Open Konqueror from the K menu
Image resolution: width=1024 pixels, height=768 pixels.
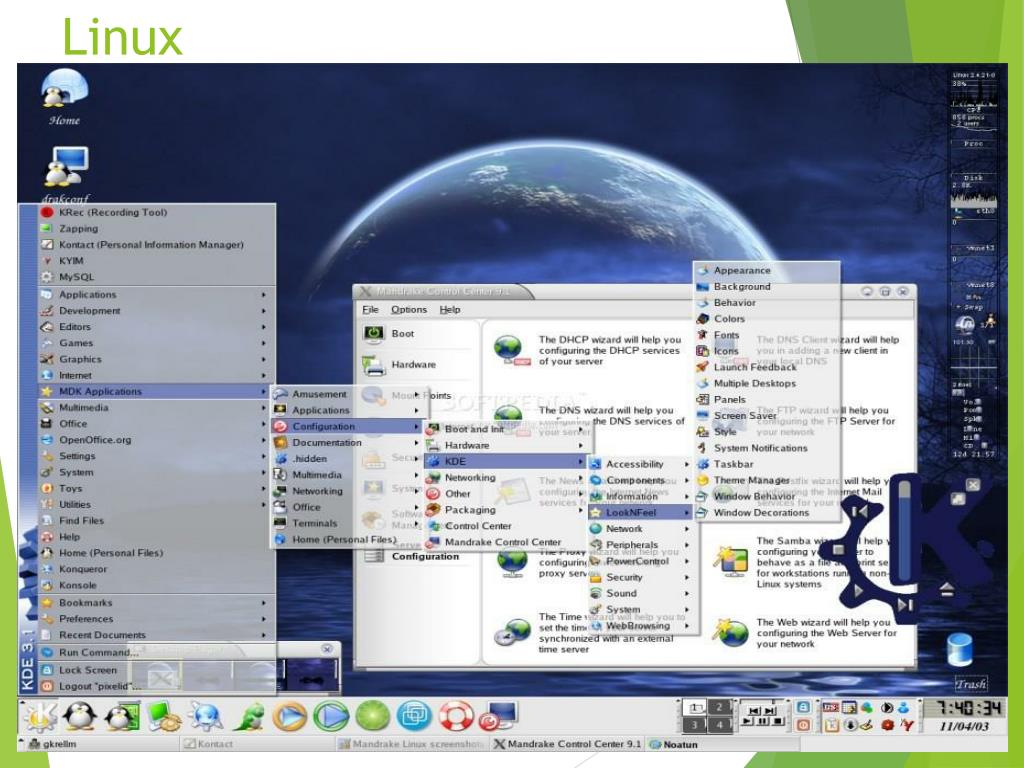(157, 569)
